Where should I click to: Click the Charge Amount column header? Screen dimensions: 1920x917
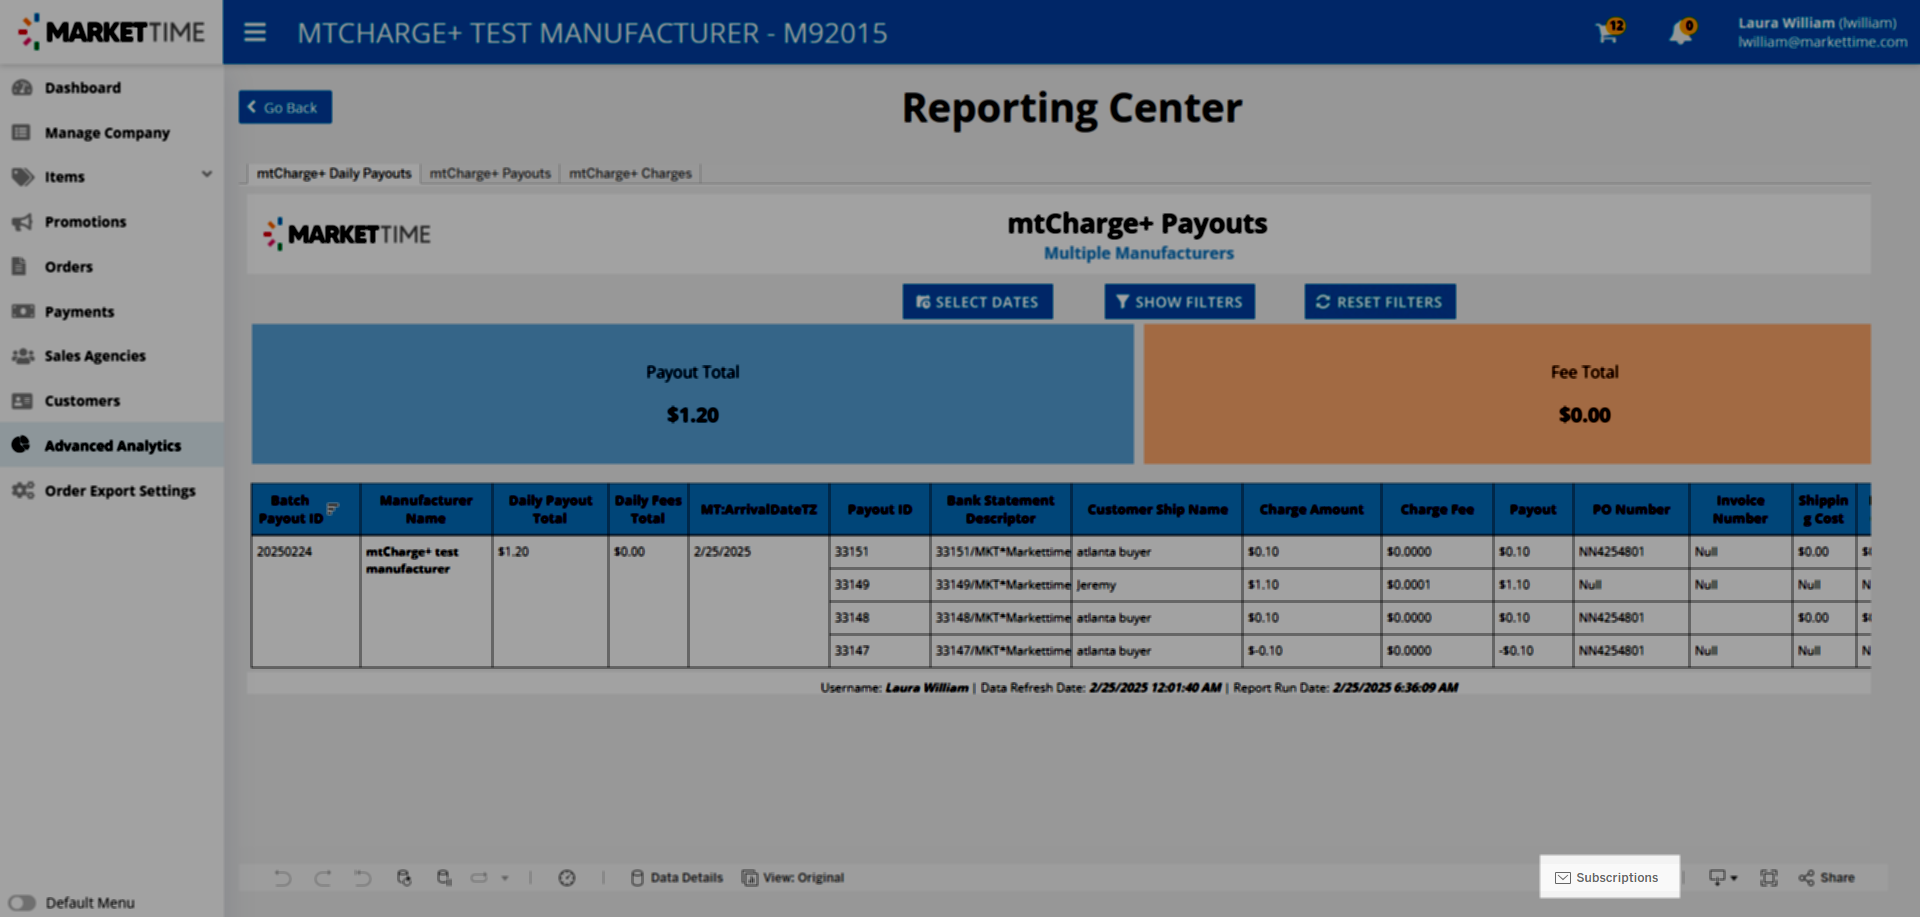click(1312, 509)
